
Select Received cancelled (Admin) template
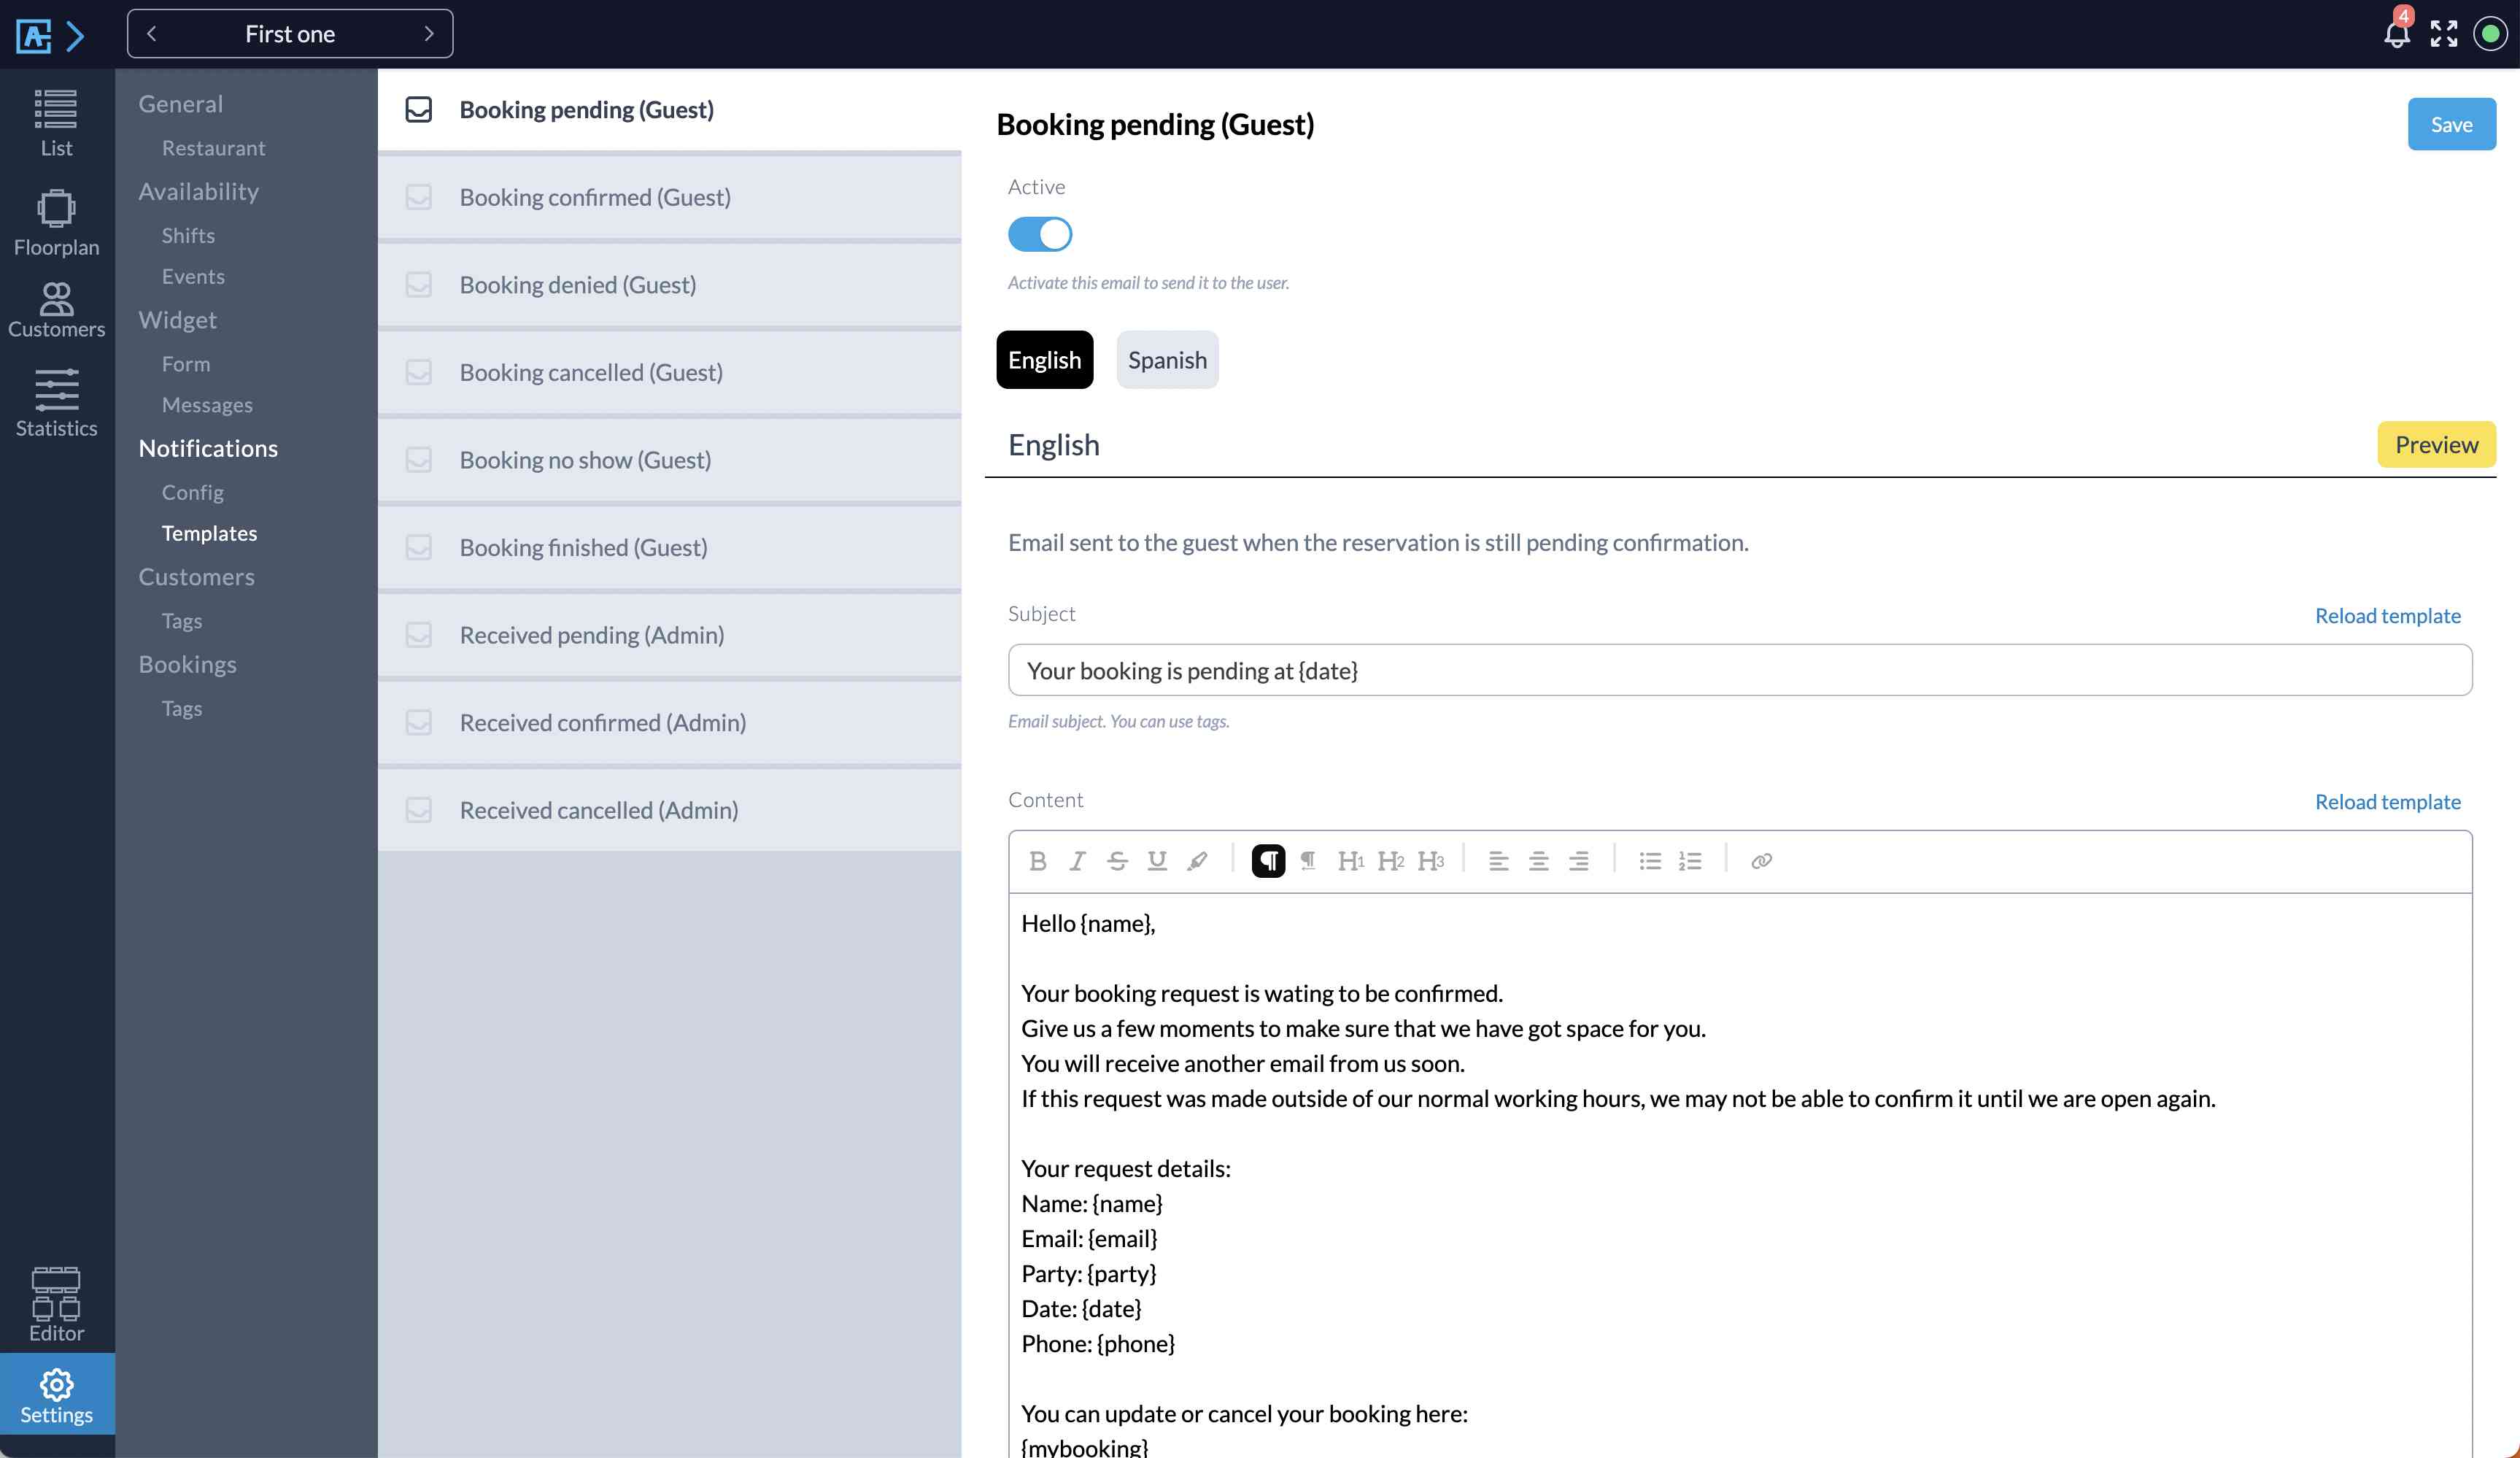pyautogui.click(x=669, y=810)
